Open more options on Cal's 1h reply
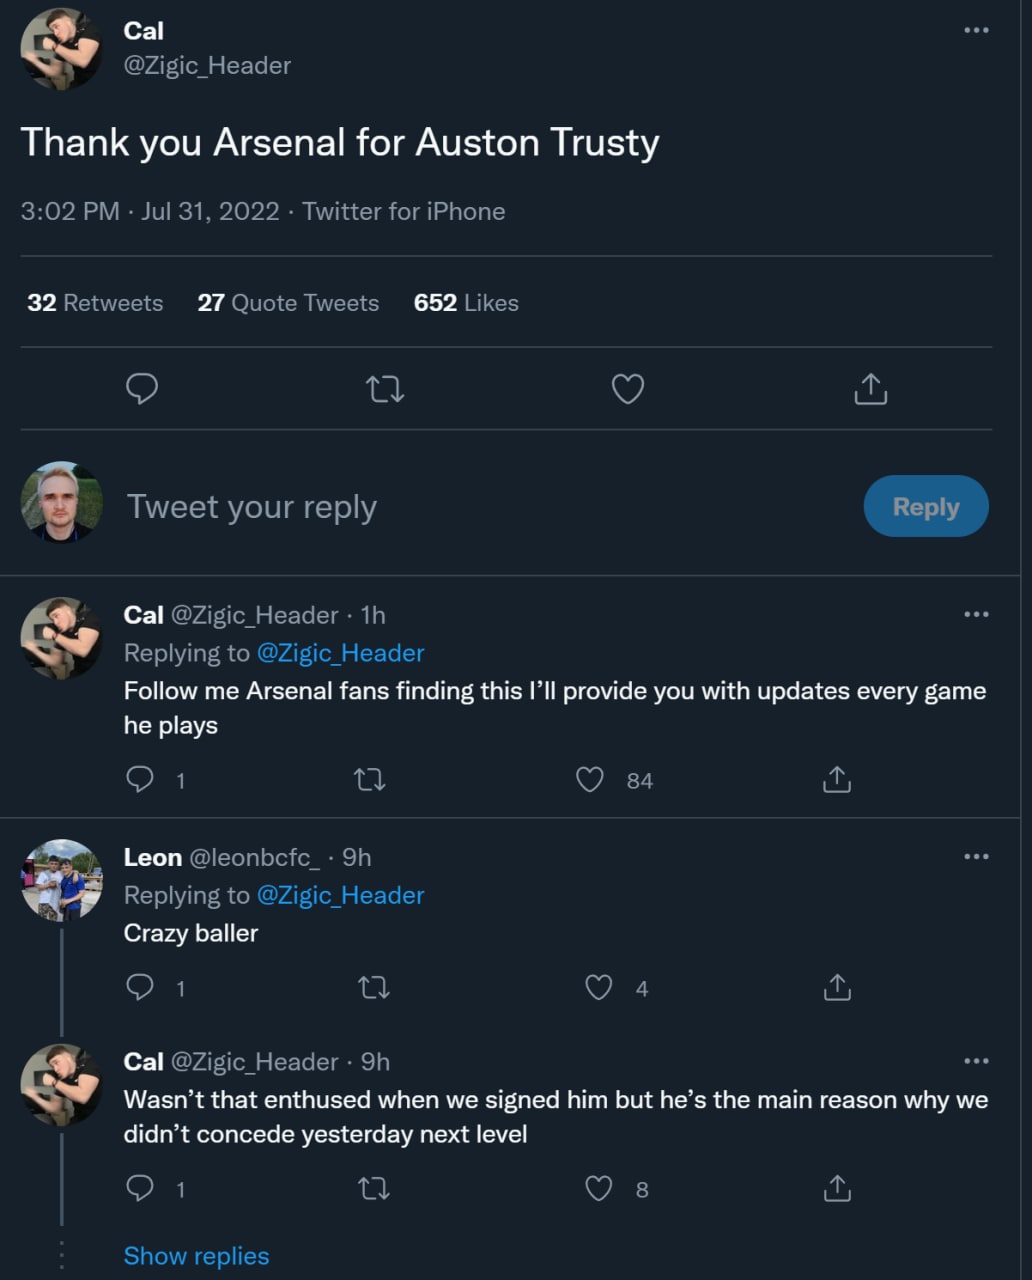The height and width of the screenshot is (1280, 1032). coord(976,615)
